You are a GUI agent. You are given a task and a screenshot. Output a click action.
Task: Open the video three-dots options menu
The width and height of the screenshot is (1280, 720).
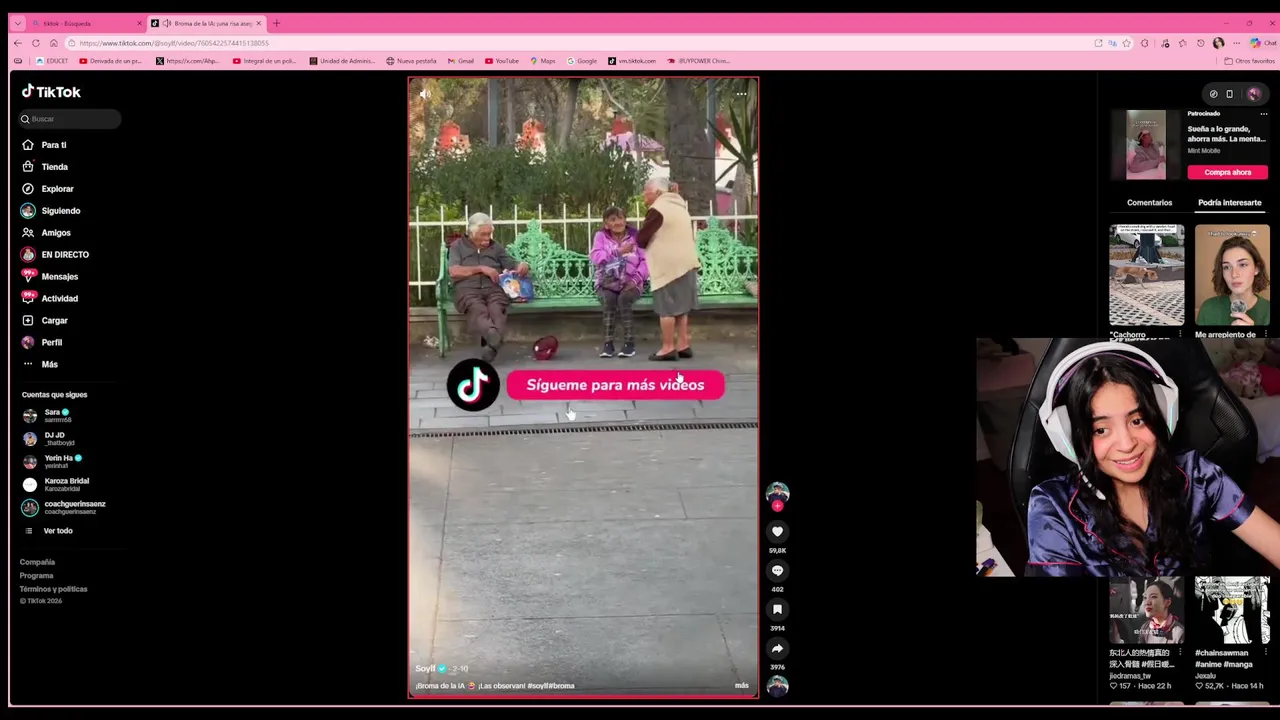coord(741,94)
